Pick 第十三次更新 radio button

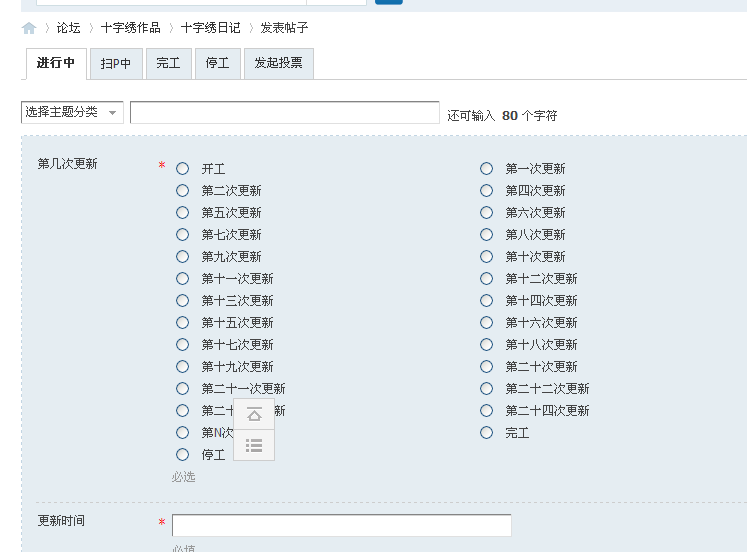click(x=182, y=301)
